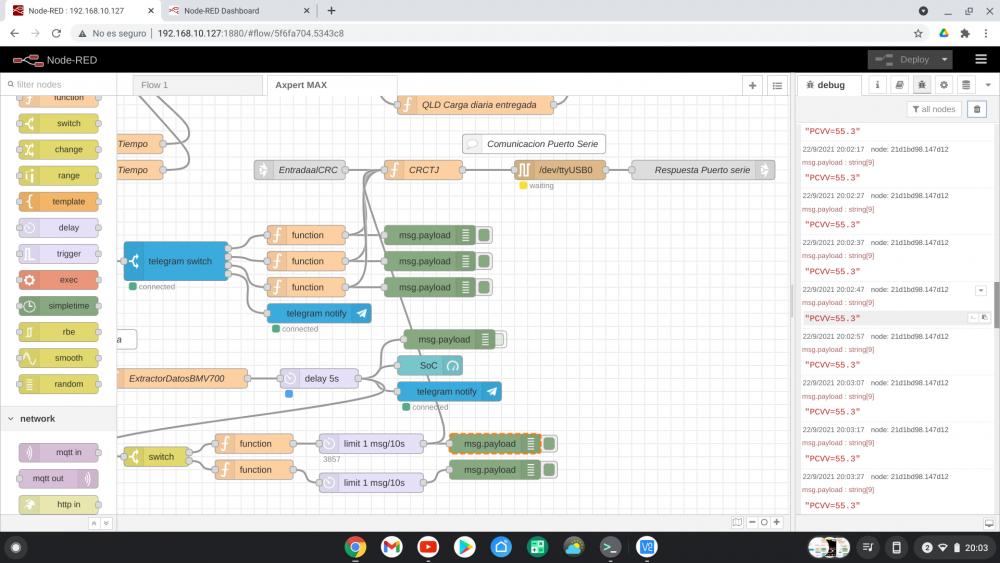The height and width of the screenshot is (563, 1000).
Task: Switch to the Flow 1 tab
Action: click(x=197, y=85)
